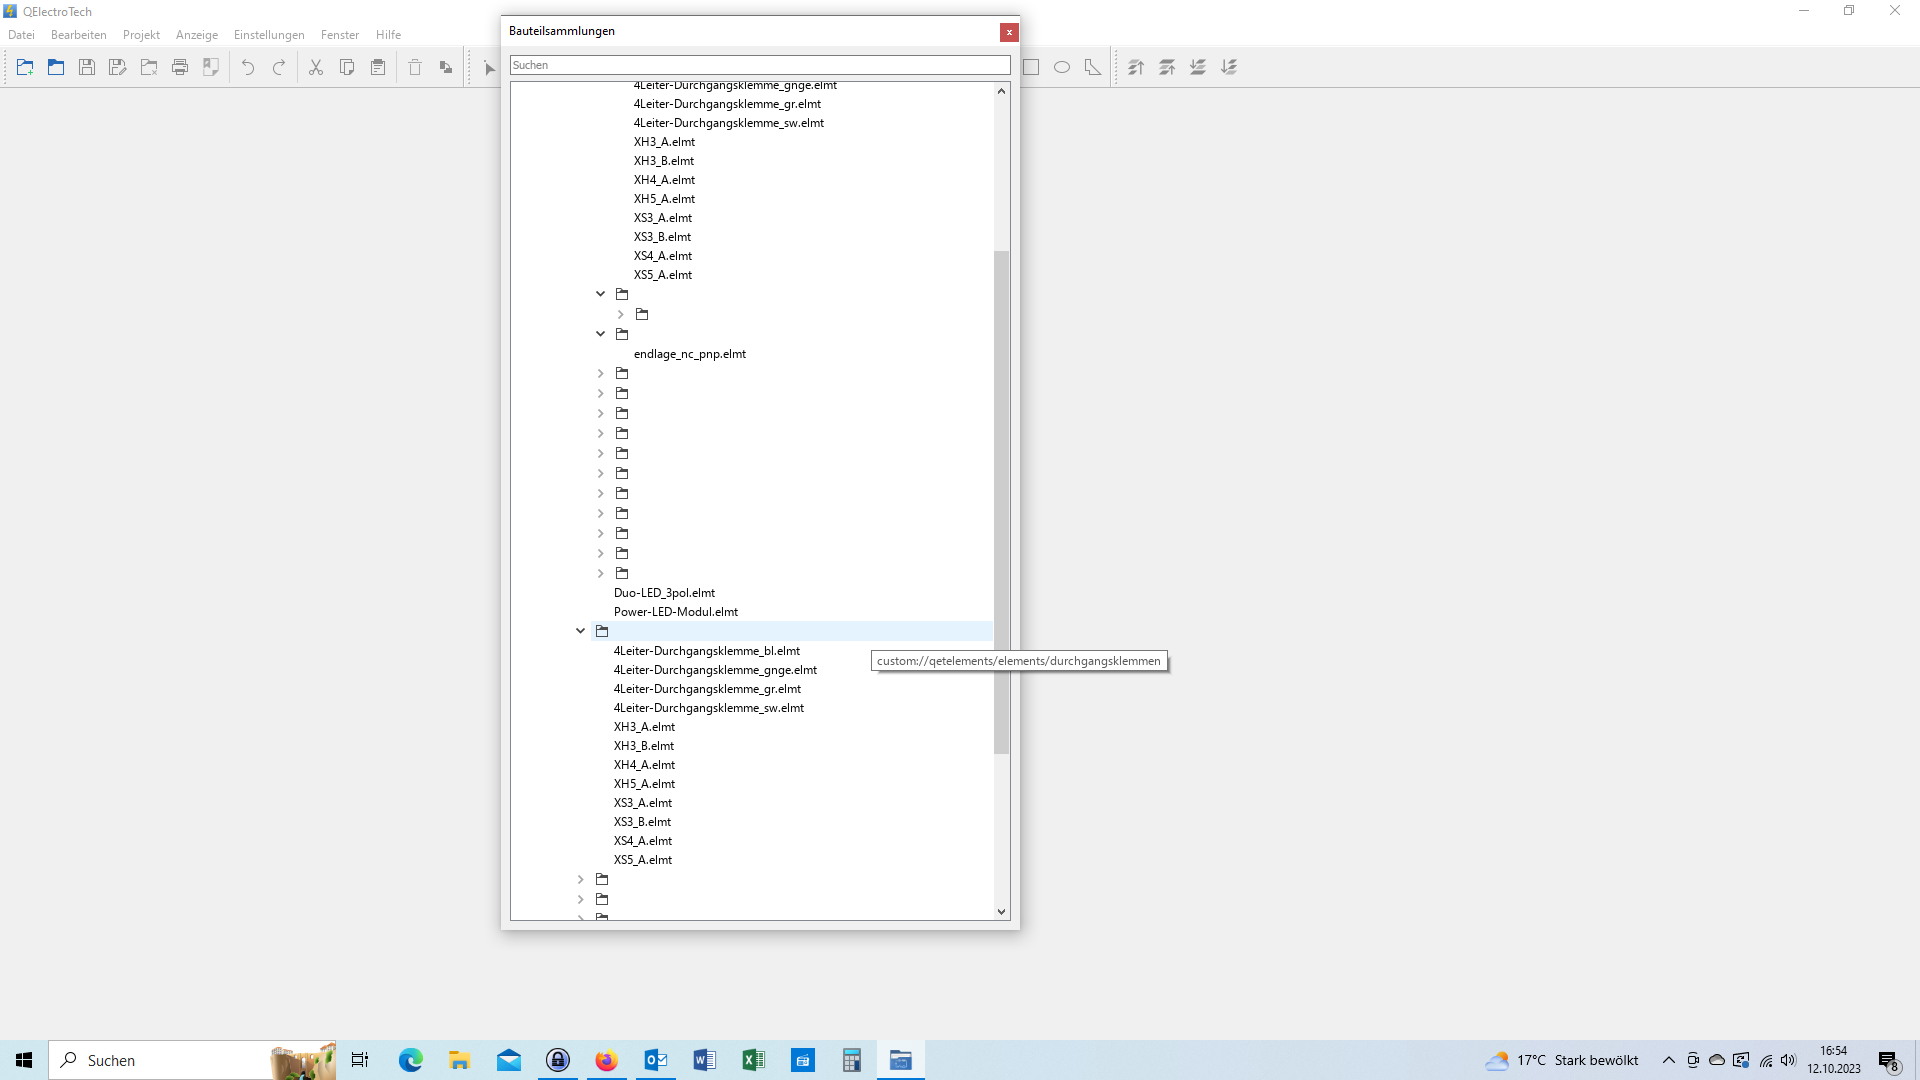This screenshot has height=1080, width=1920.
Task: Select Duo-LED_3pol.elmt in the tree
Action: (x=664, y=593)
